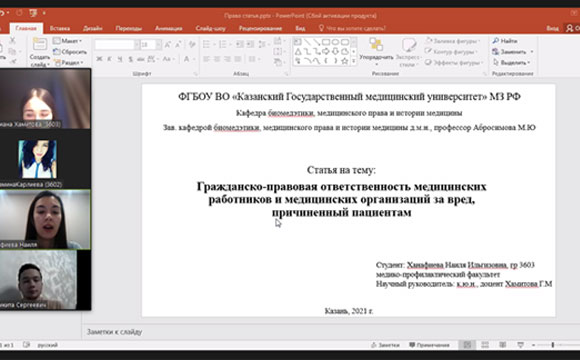580x360 pixels.
Task: Toggle strikethrough abc formatting
Action: 141,59
